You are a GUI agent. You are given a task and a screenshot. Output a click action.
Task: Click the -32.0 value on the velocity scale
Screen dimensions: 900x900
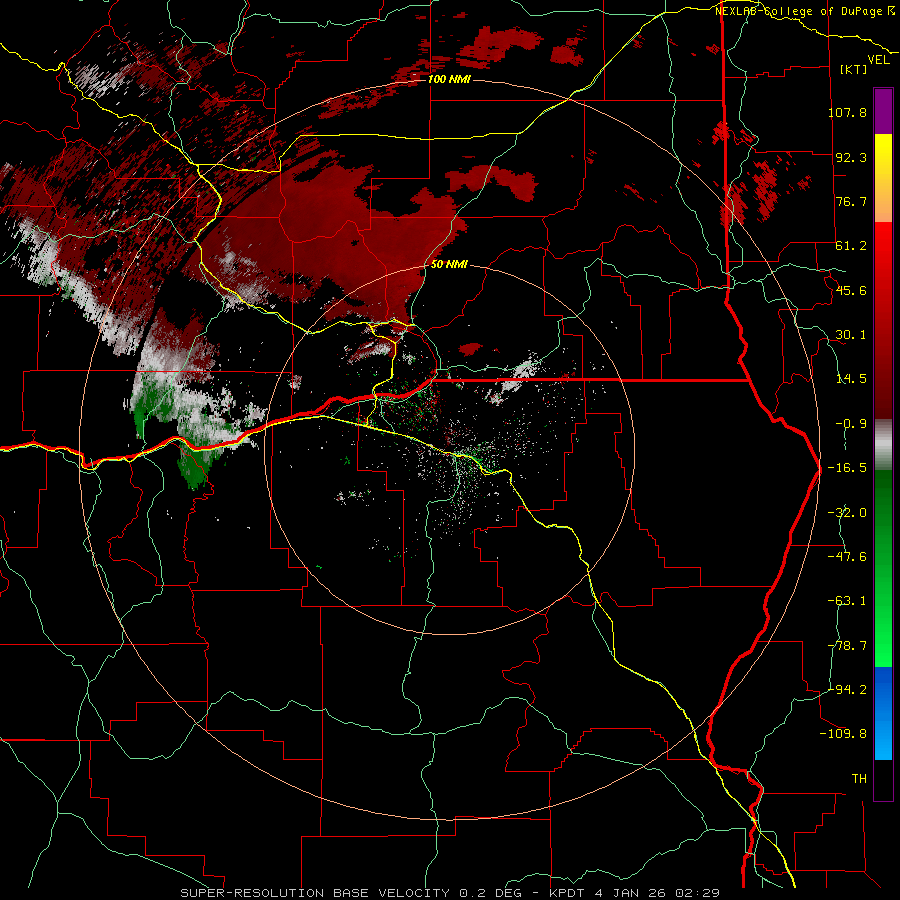847,512
